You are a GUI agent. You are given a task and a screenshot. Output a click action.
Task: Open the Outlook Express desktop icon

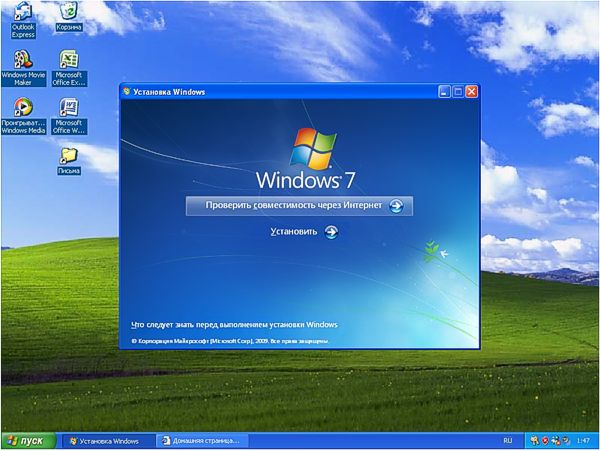point(23,21)
